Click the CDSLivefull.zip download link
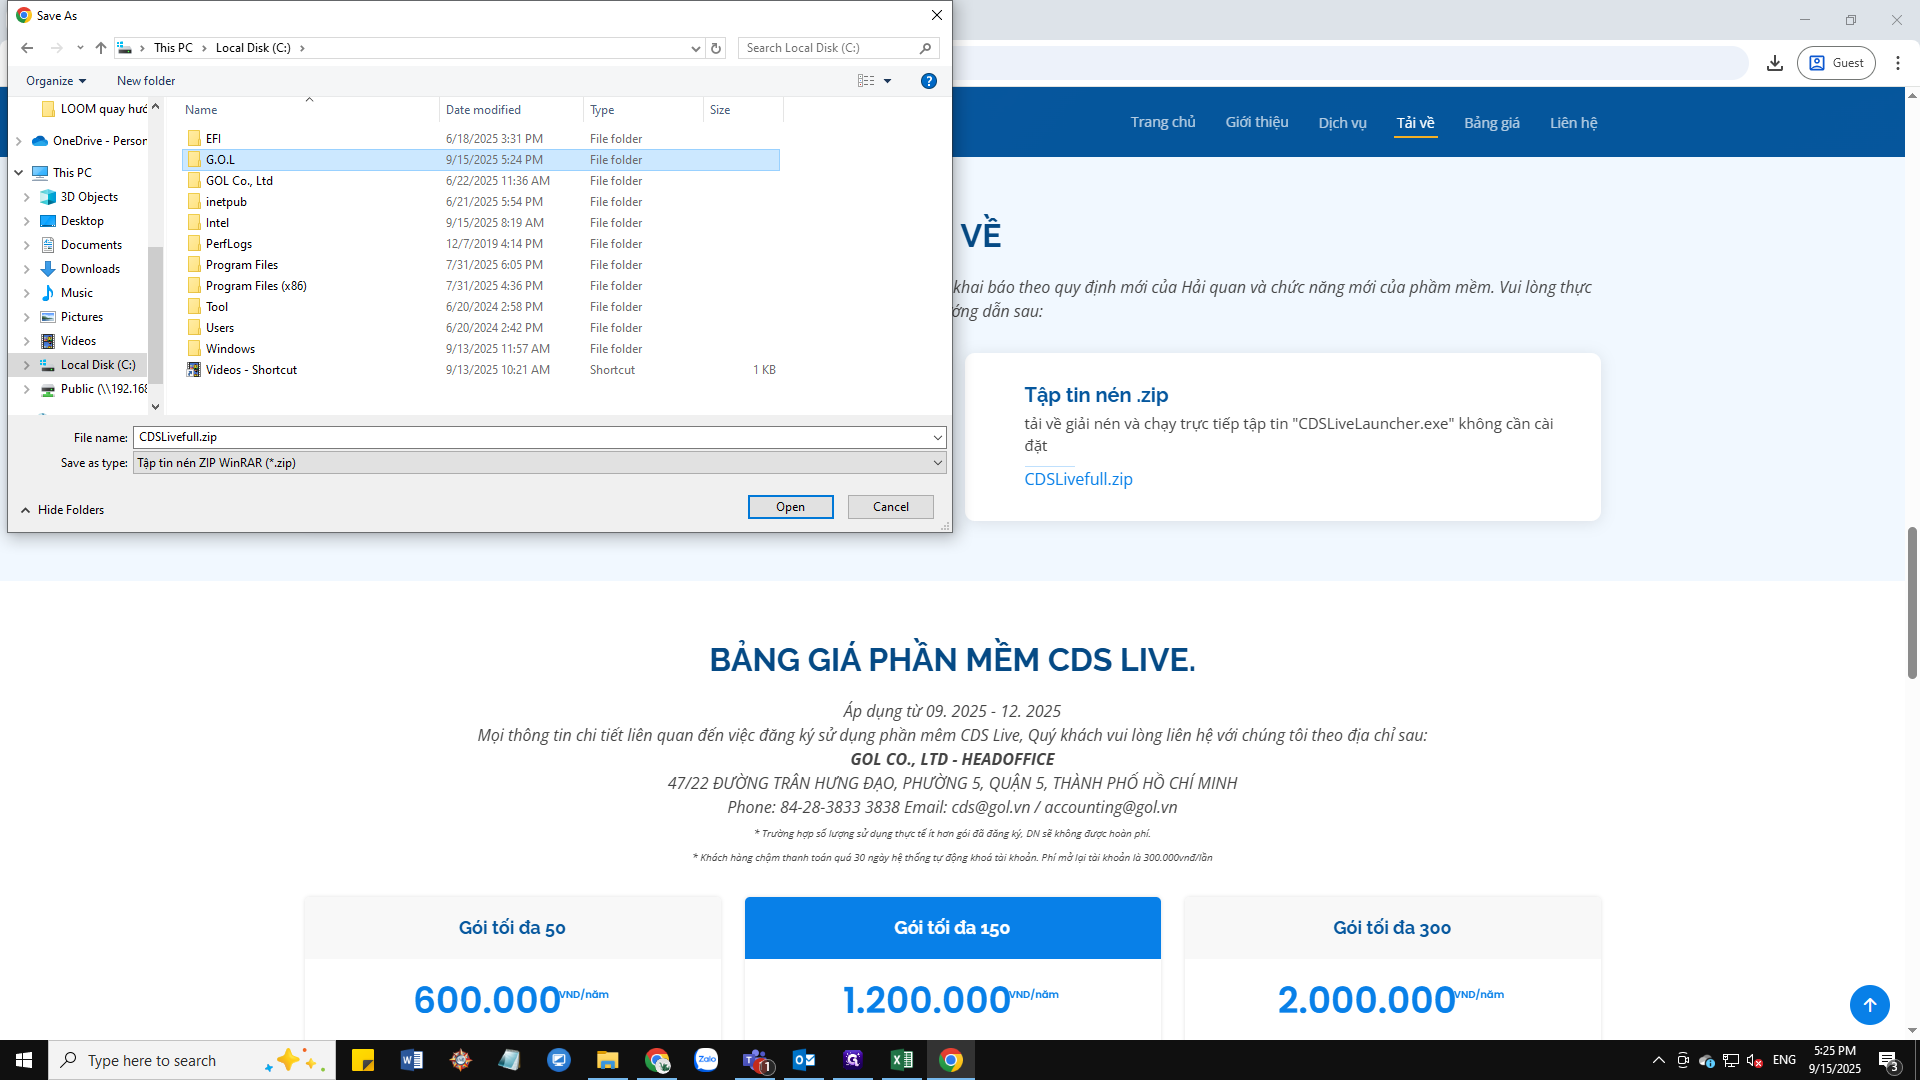1920x1080 pixels. coord(1078,479)
